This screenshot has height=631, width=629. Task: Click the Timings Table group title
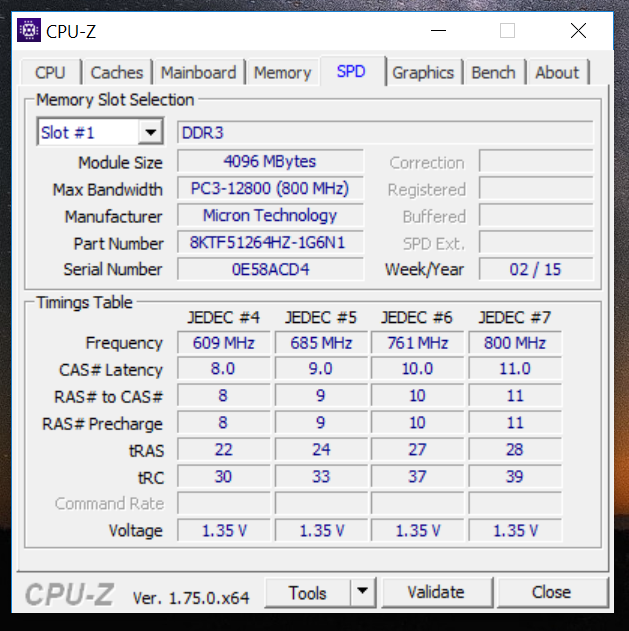(x=84, y=302)
